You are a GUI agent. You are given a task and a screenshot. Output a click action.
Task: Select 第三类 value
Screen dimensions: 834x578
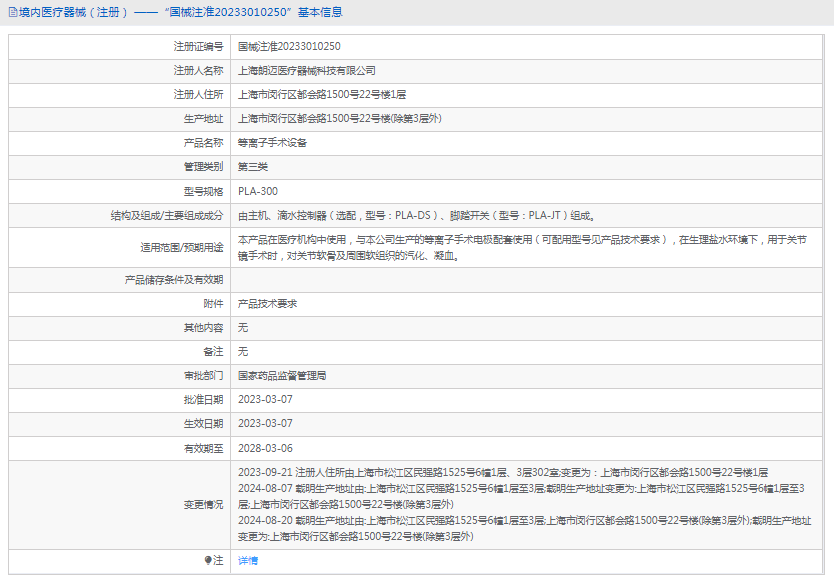click(253, 167)
